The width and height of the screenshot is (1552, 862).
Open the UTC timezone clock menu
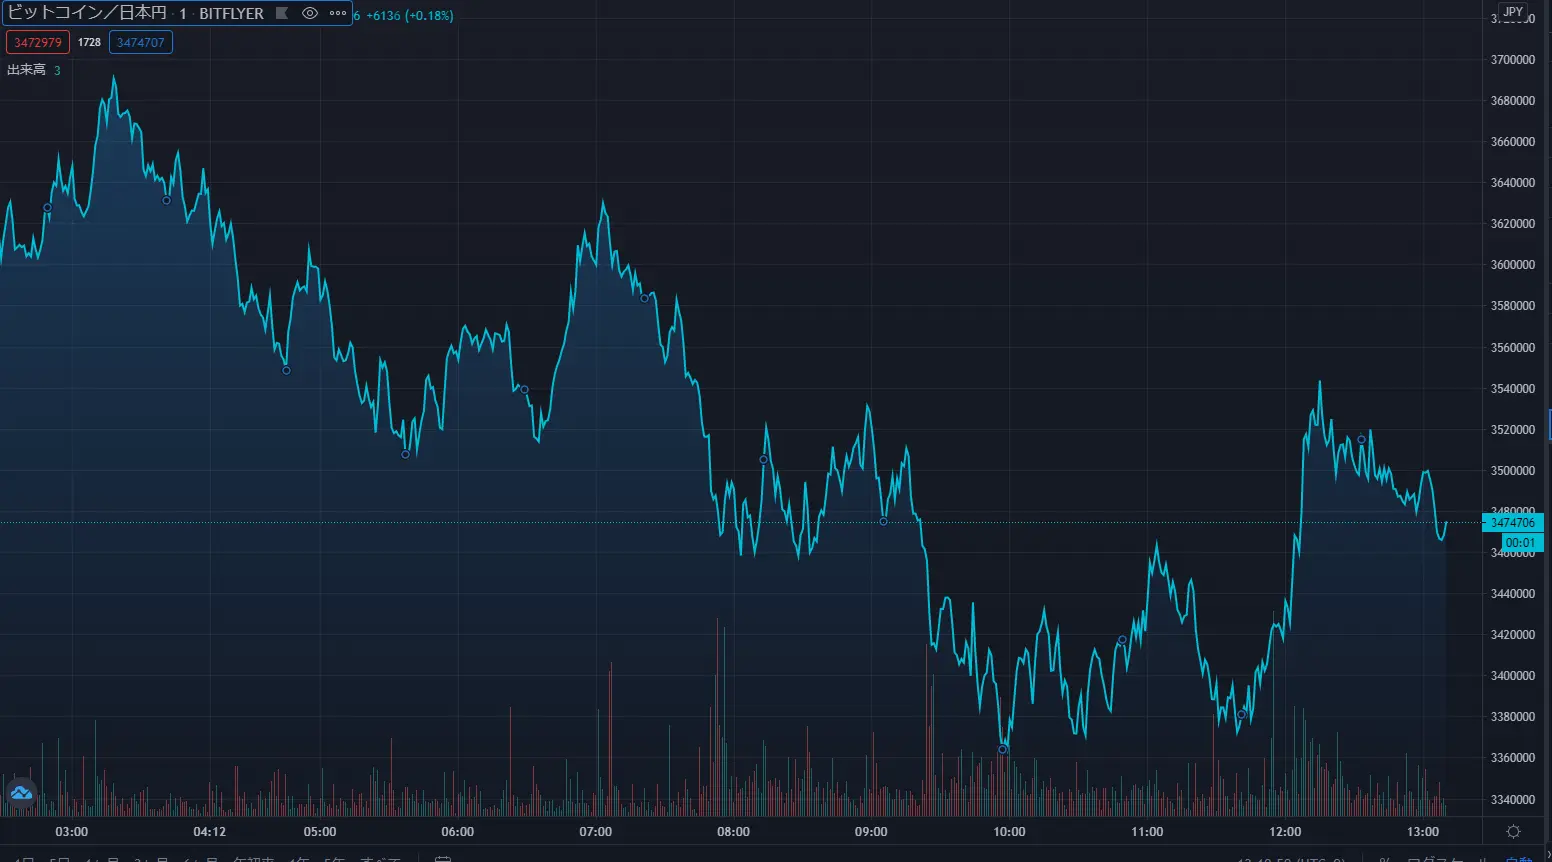coord(1290,859)
